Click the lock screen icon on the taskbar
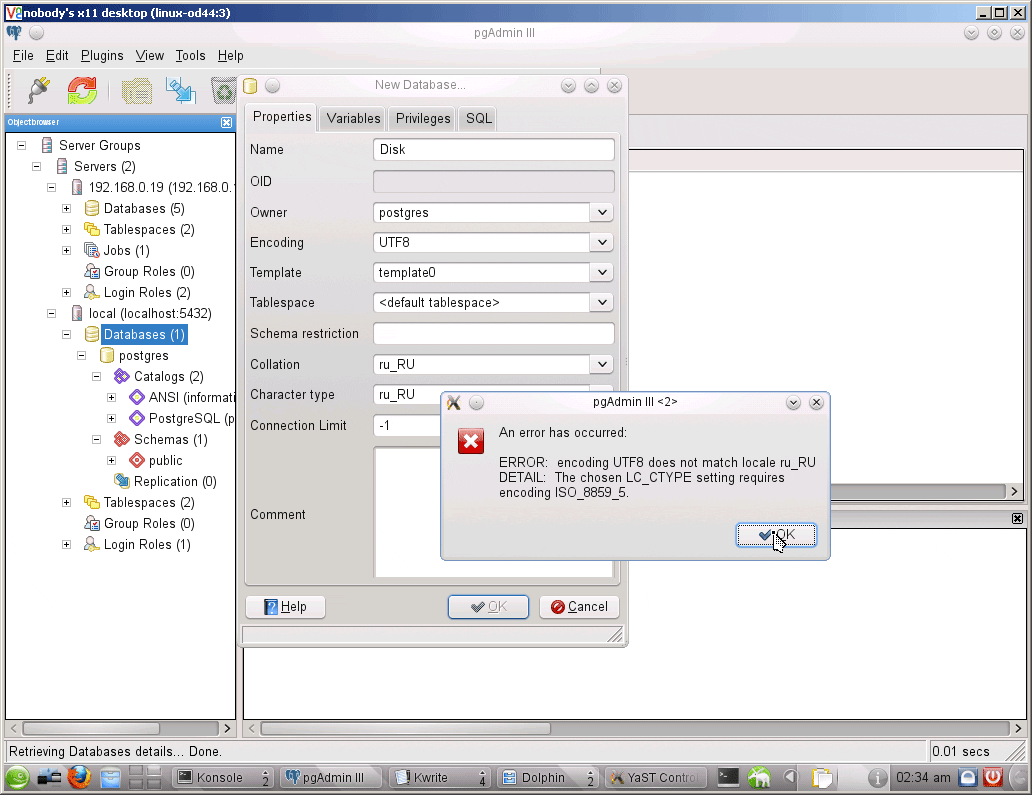This screenshot has height=795, width=1032. [x=968, y=777]
